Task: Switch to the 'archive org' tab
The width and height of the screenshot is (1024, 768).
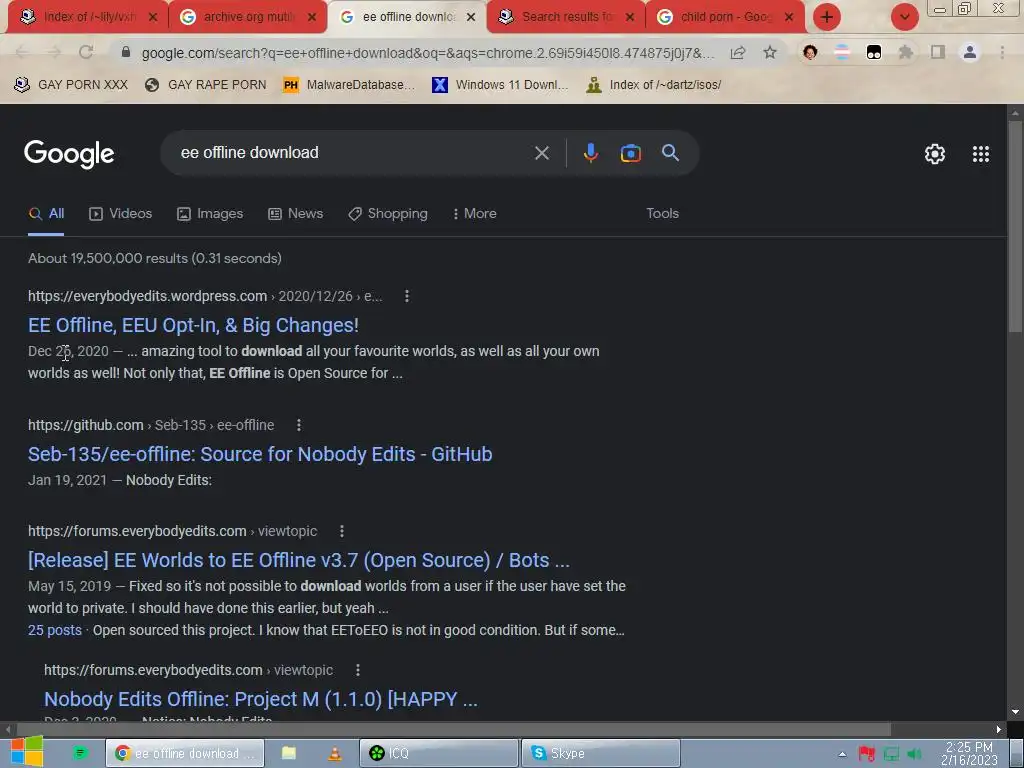Action: coord(249,17)
